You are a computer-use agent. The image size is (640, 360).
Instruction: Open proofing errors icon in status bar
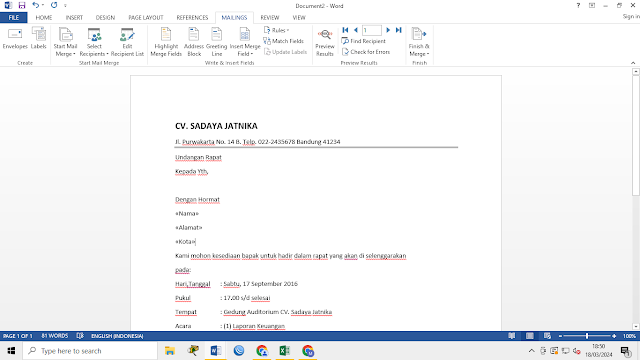[x=80, y=336]
